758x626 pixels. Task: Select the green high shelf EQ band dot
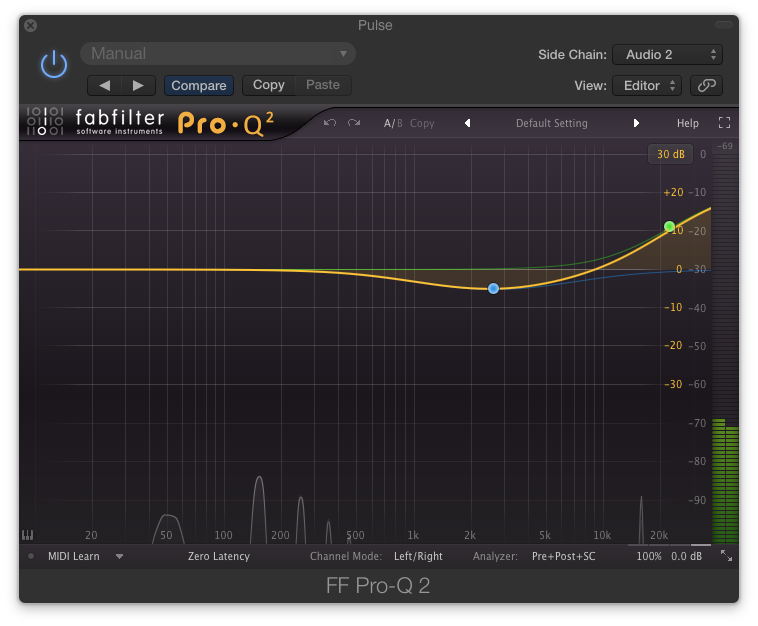[x=669, y=226]
